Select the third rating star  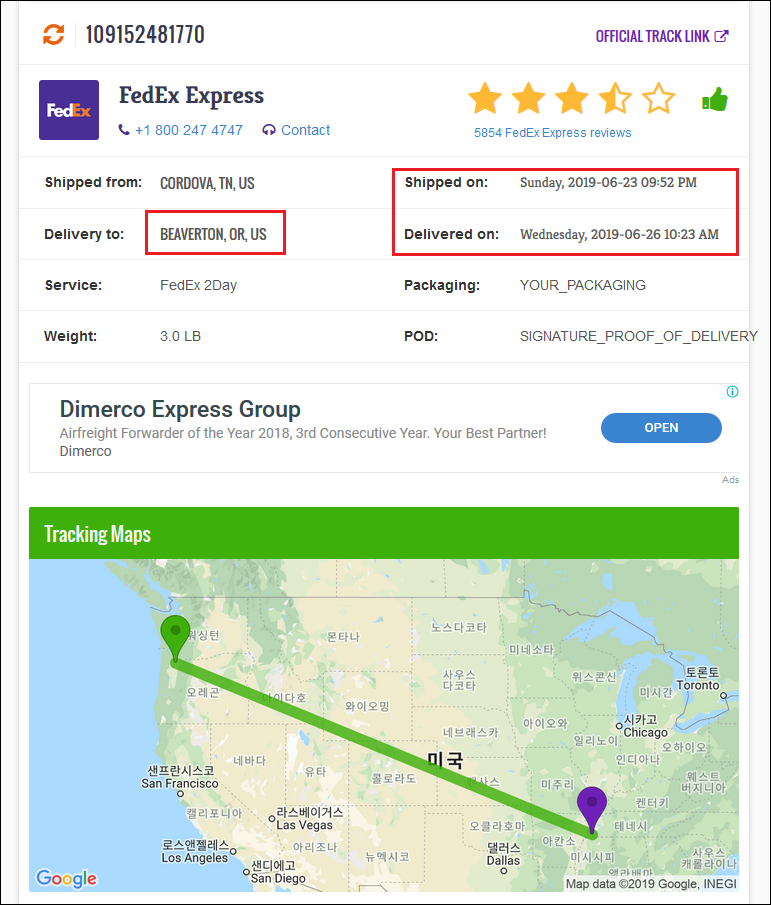(x=572, y=99)
